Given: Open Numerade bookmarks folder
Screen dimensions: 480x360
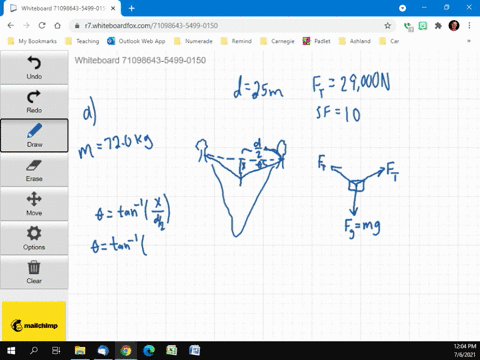Looking at the screenshot, I should click(x=193, y=41).
